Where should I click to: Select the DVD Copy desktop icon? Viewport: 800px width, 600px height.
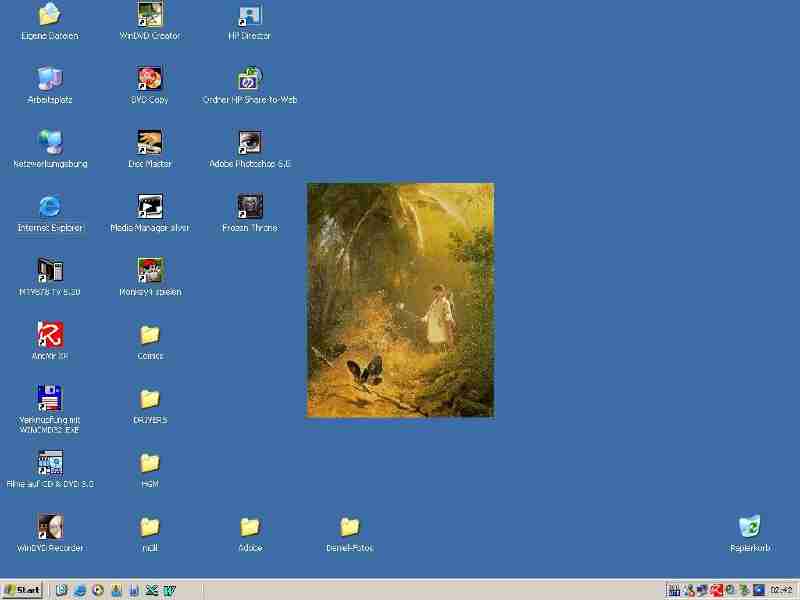(150, 79)
